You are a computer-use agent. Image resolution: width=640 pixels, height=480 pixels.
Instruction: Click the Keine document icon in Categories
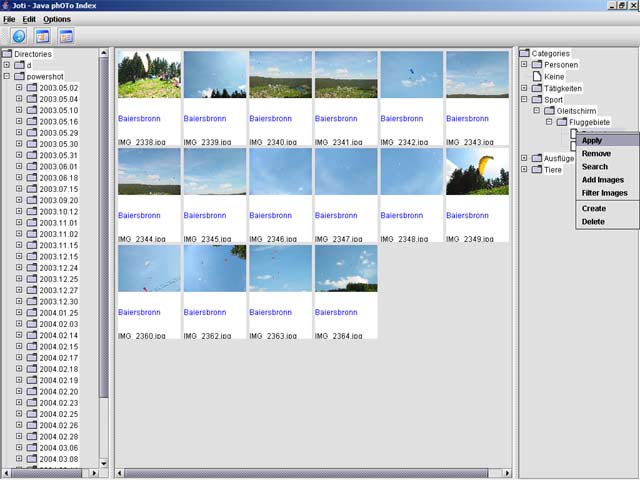(x=536, y=76)
